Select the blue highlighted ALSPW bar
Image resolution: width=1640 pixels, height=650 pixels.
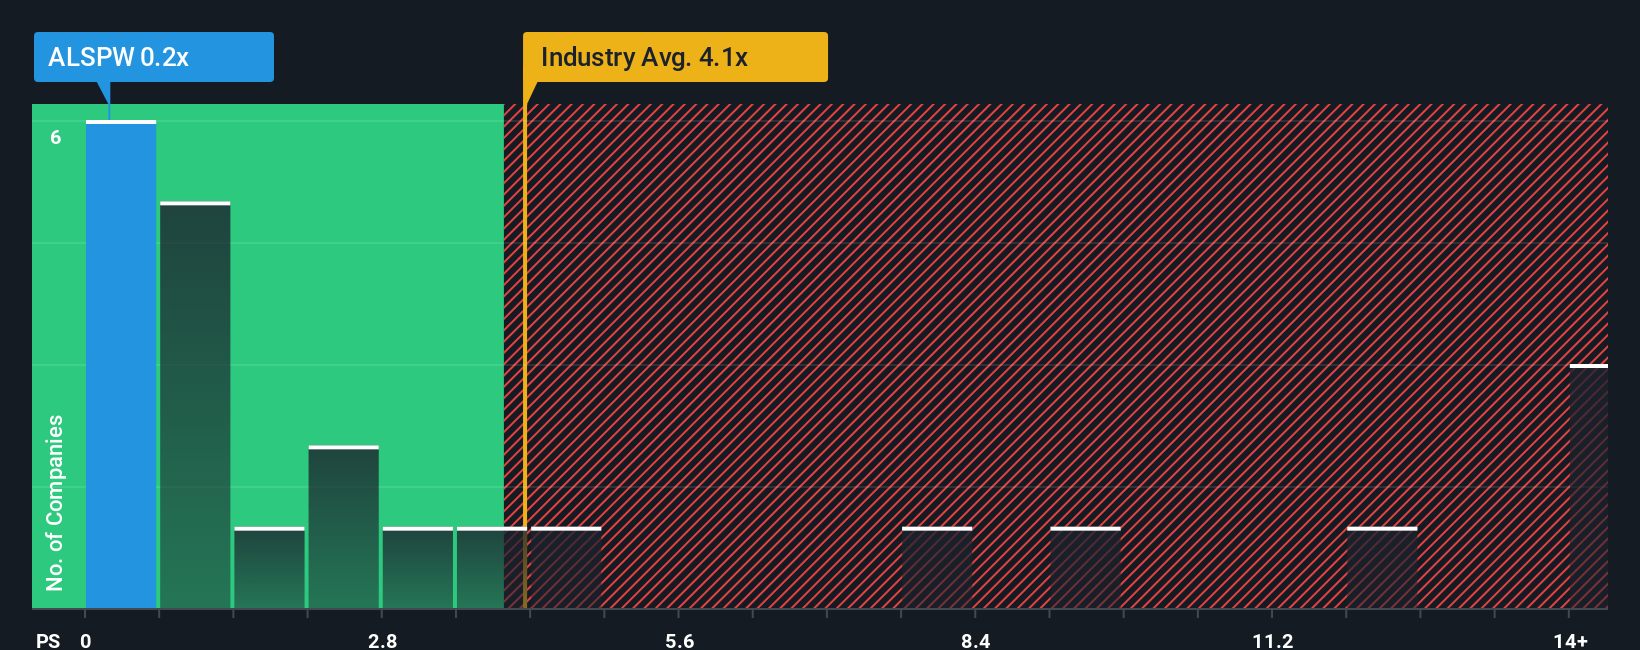point(121,364)
